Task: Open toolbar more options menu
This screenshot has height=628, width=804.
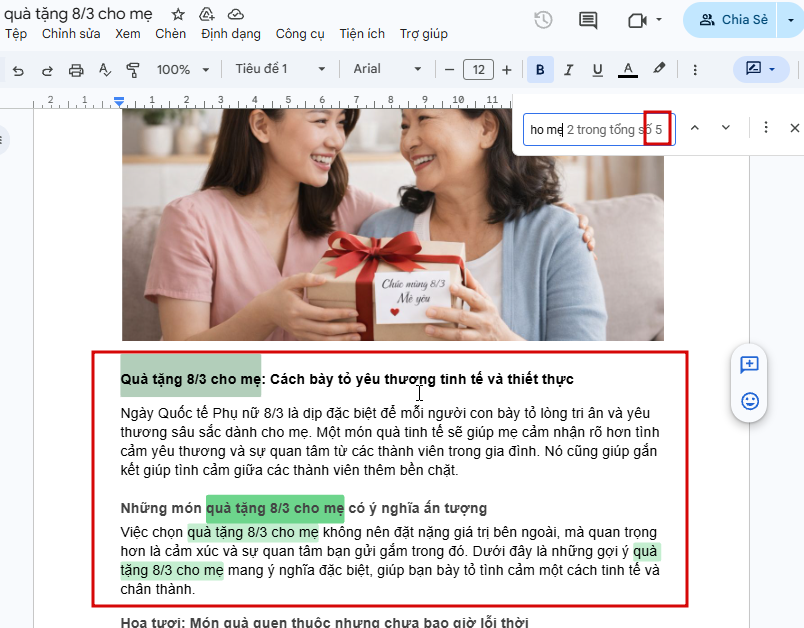Action: point(695,70)
